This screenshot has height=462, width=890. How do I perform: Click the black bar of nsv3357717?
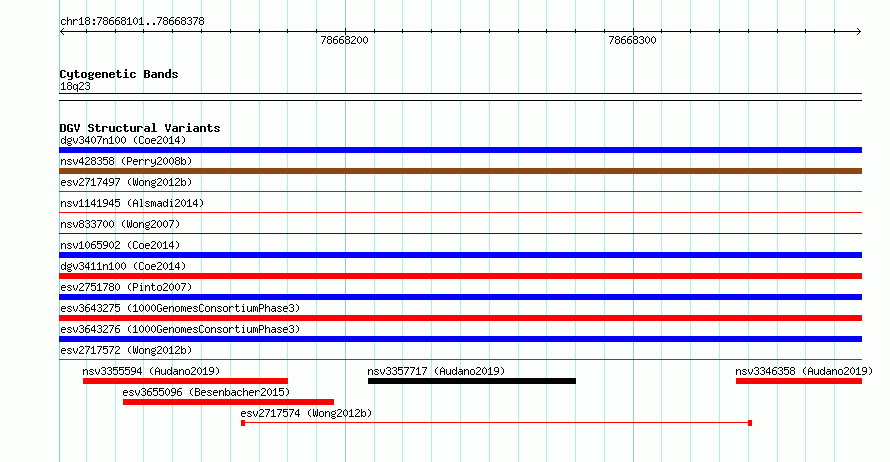click(x=472, y=381)
